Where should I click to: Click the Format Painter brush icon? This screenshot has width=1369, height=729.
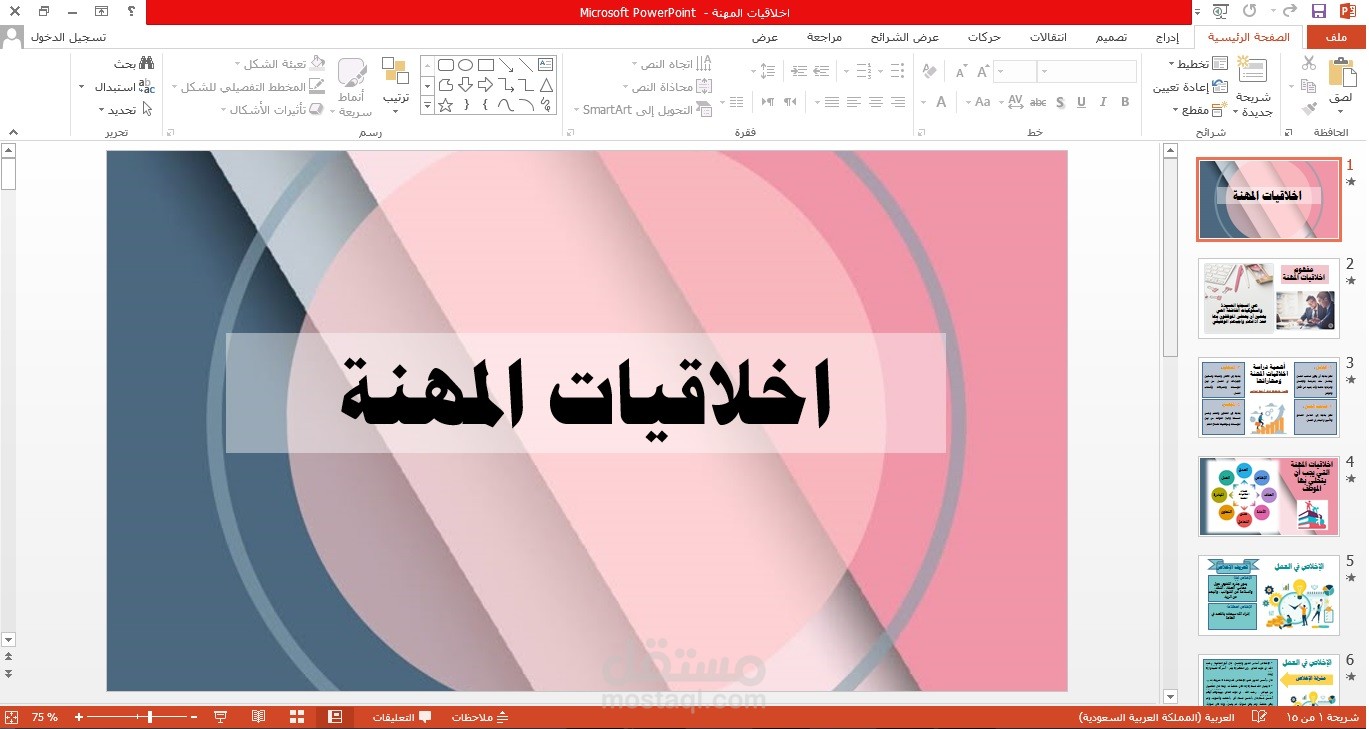coord(1307,108)
